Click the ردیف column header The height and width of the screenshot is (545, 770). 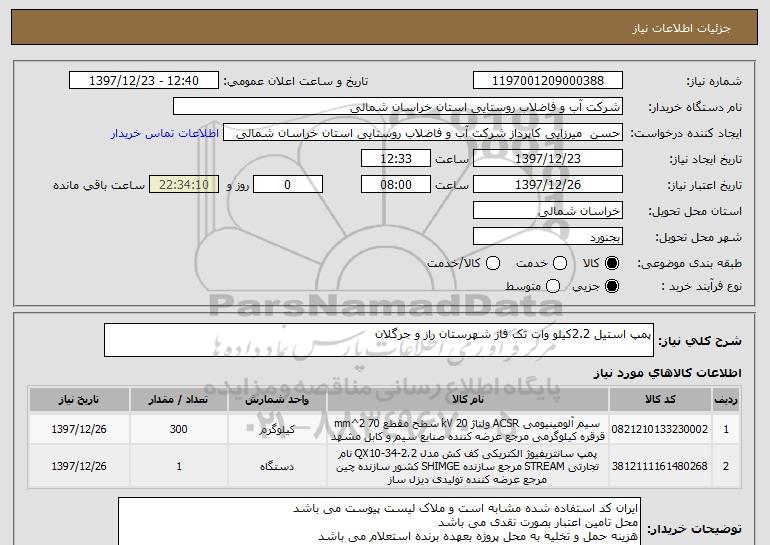[x=726, y=400]
